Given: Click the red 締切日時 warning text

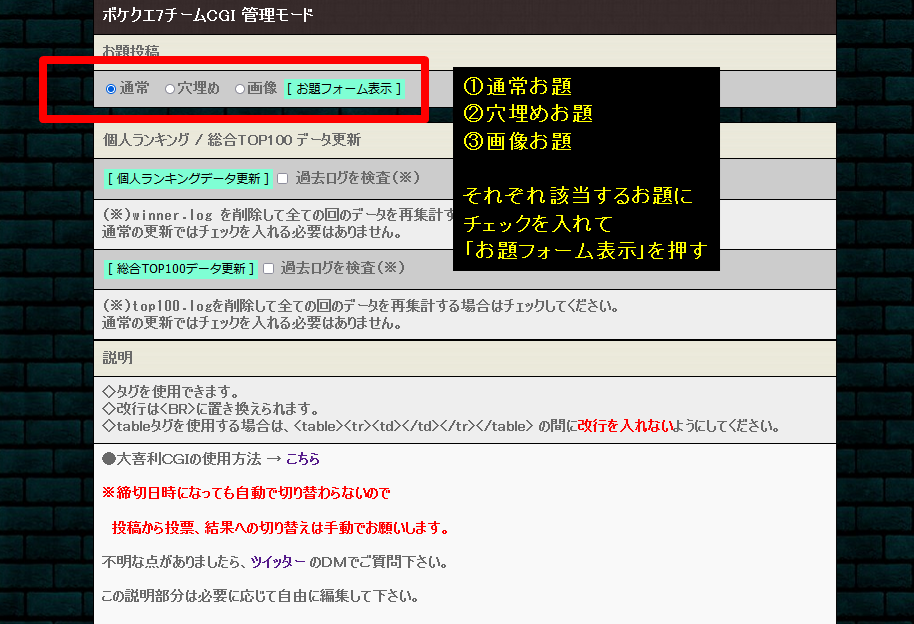Looking at the screenshot, I should click(x=246, y=493).
